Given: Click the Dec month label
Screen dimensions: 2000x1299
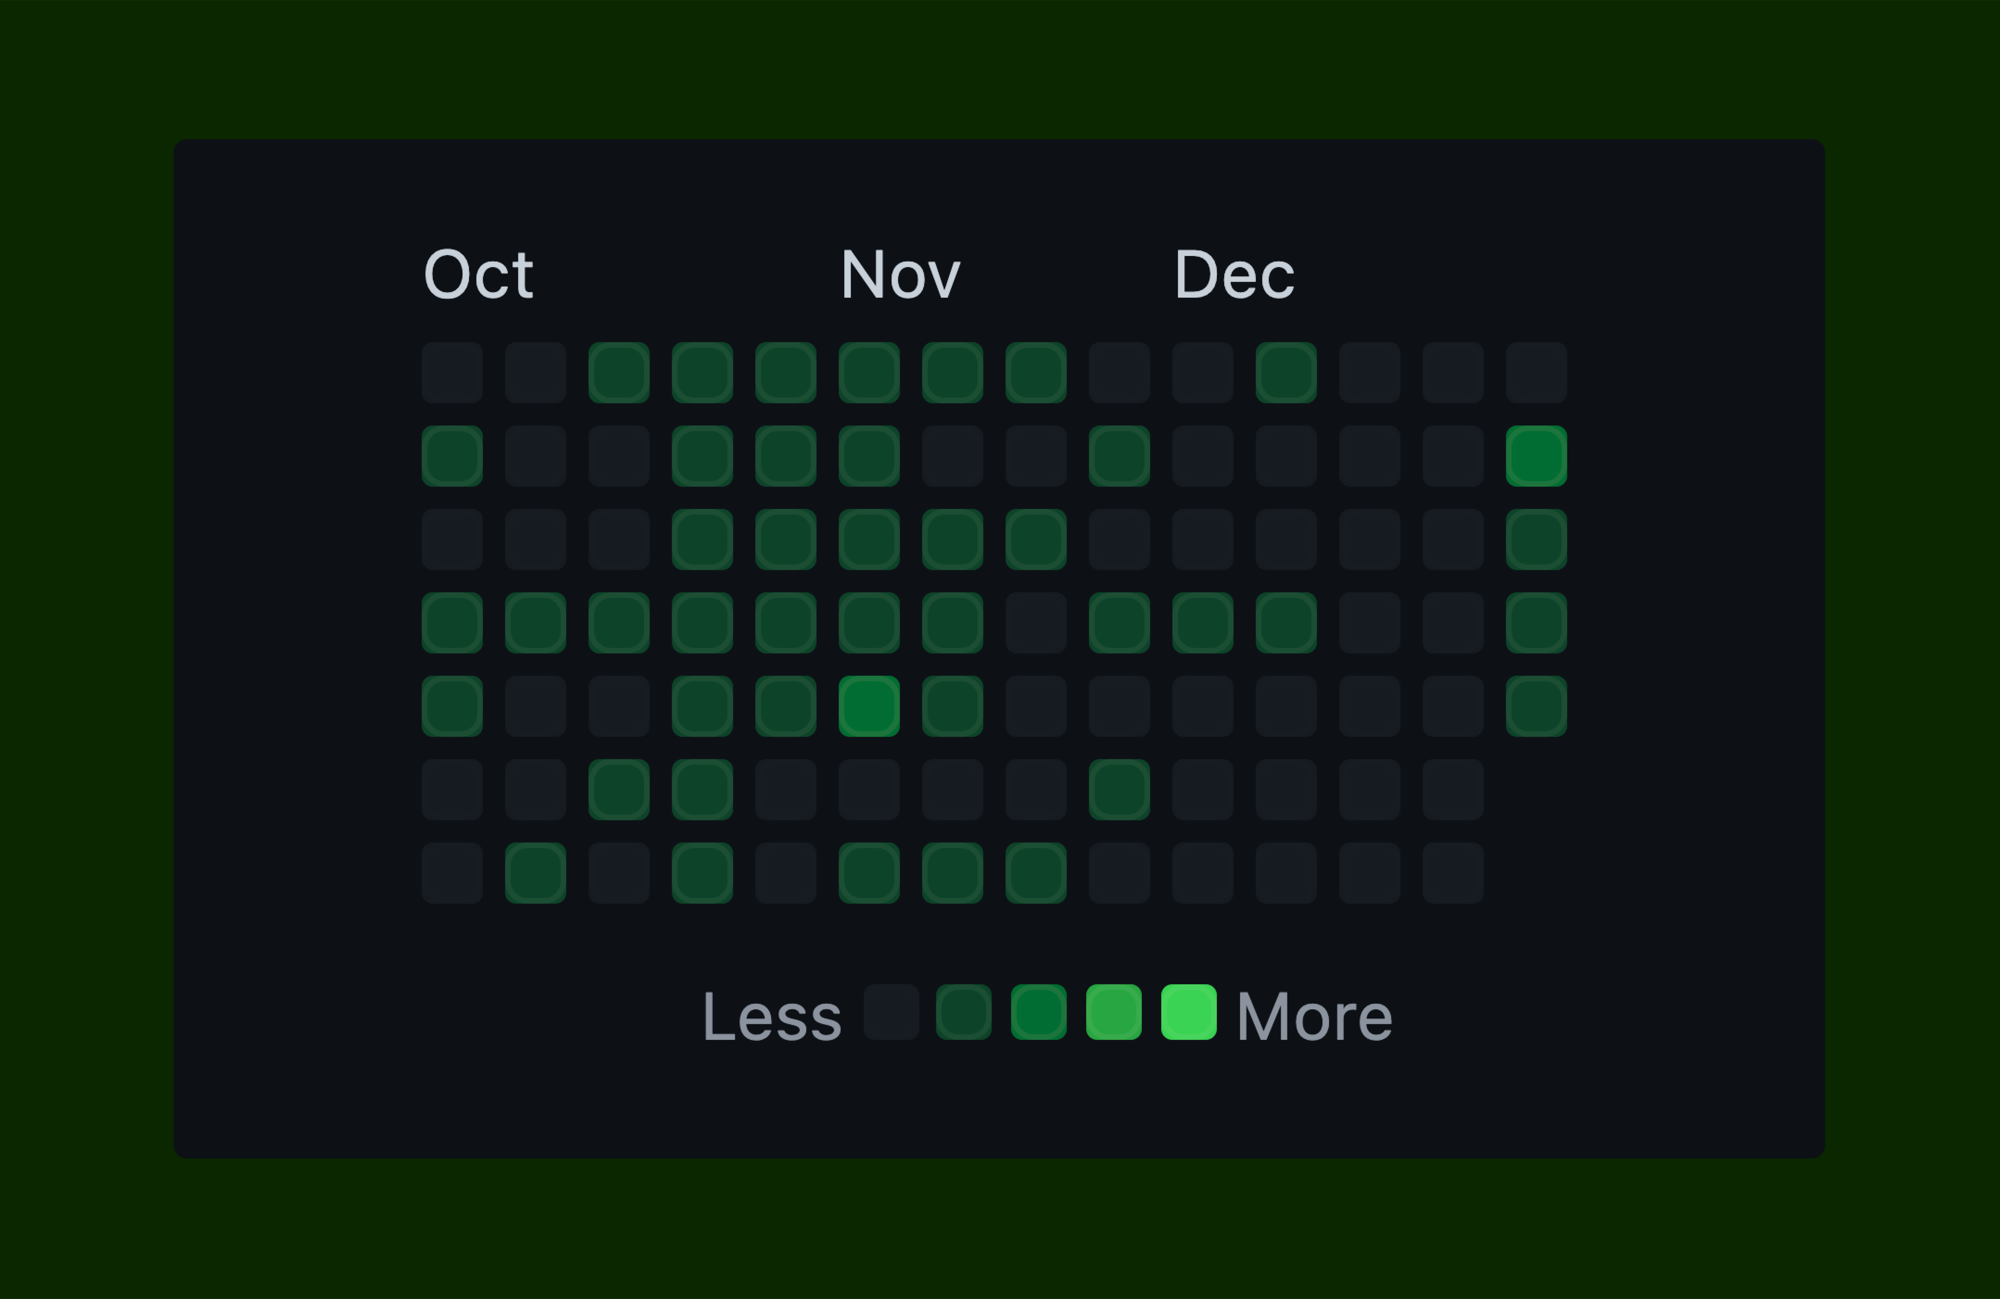Looking at the screenshot, I should click(1235, 275).
